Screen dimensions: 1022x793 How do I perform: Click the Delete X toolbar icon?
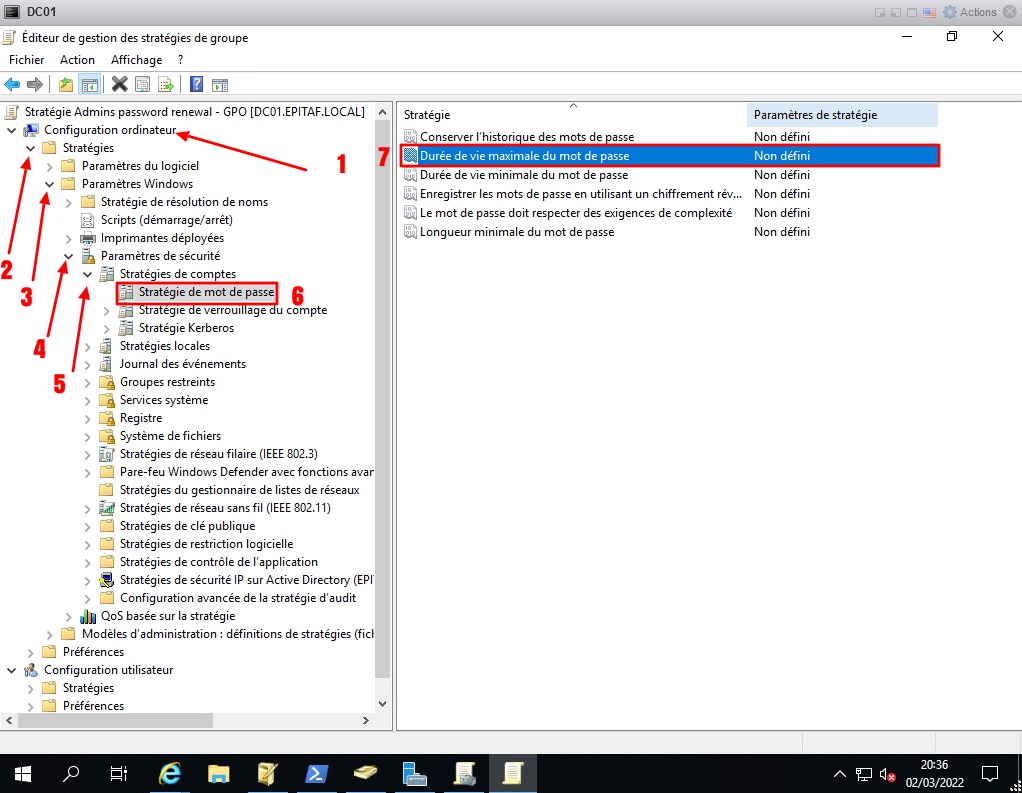[x=119, y=84]
